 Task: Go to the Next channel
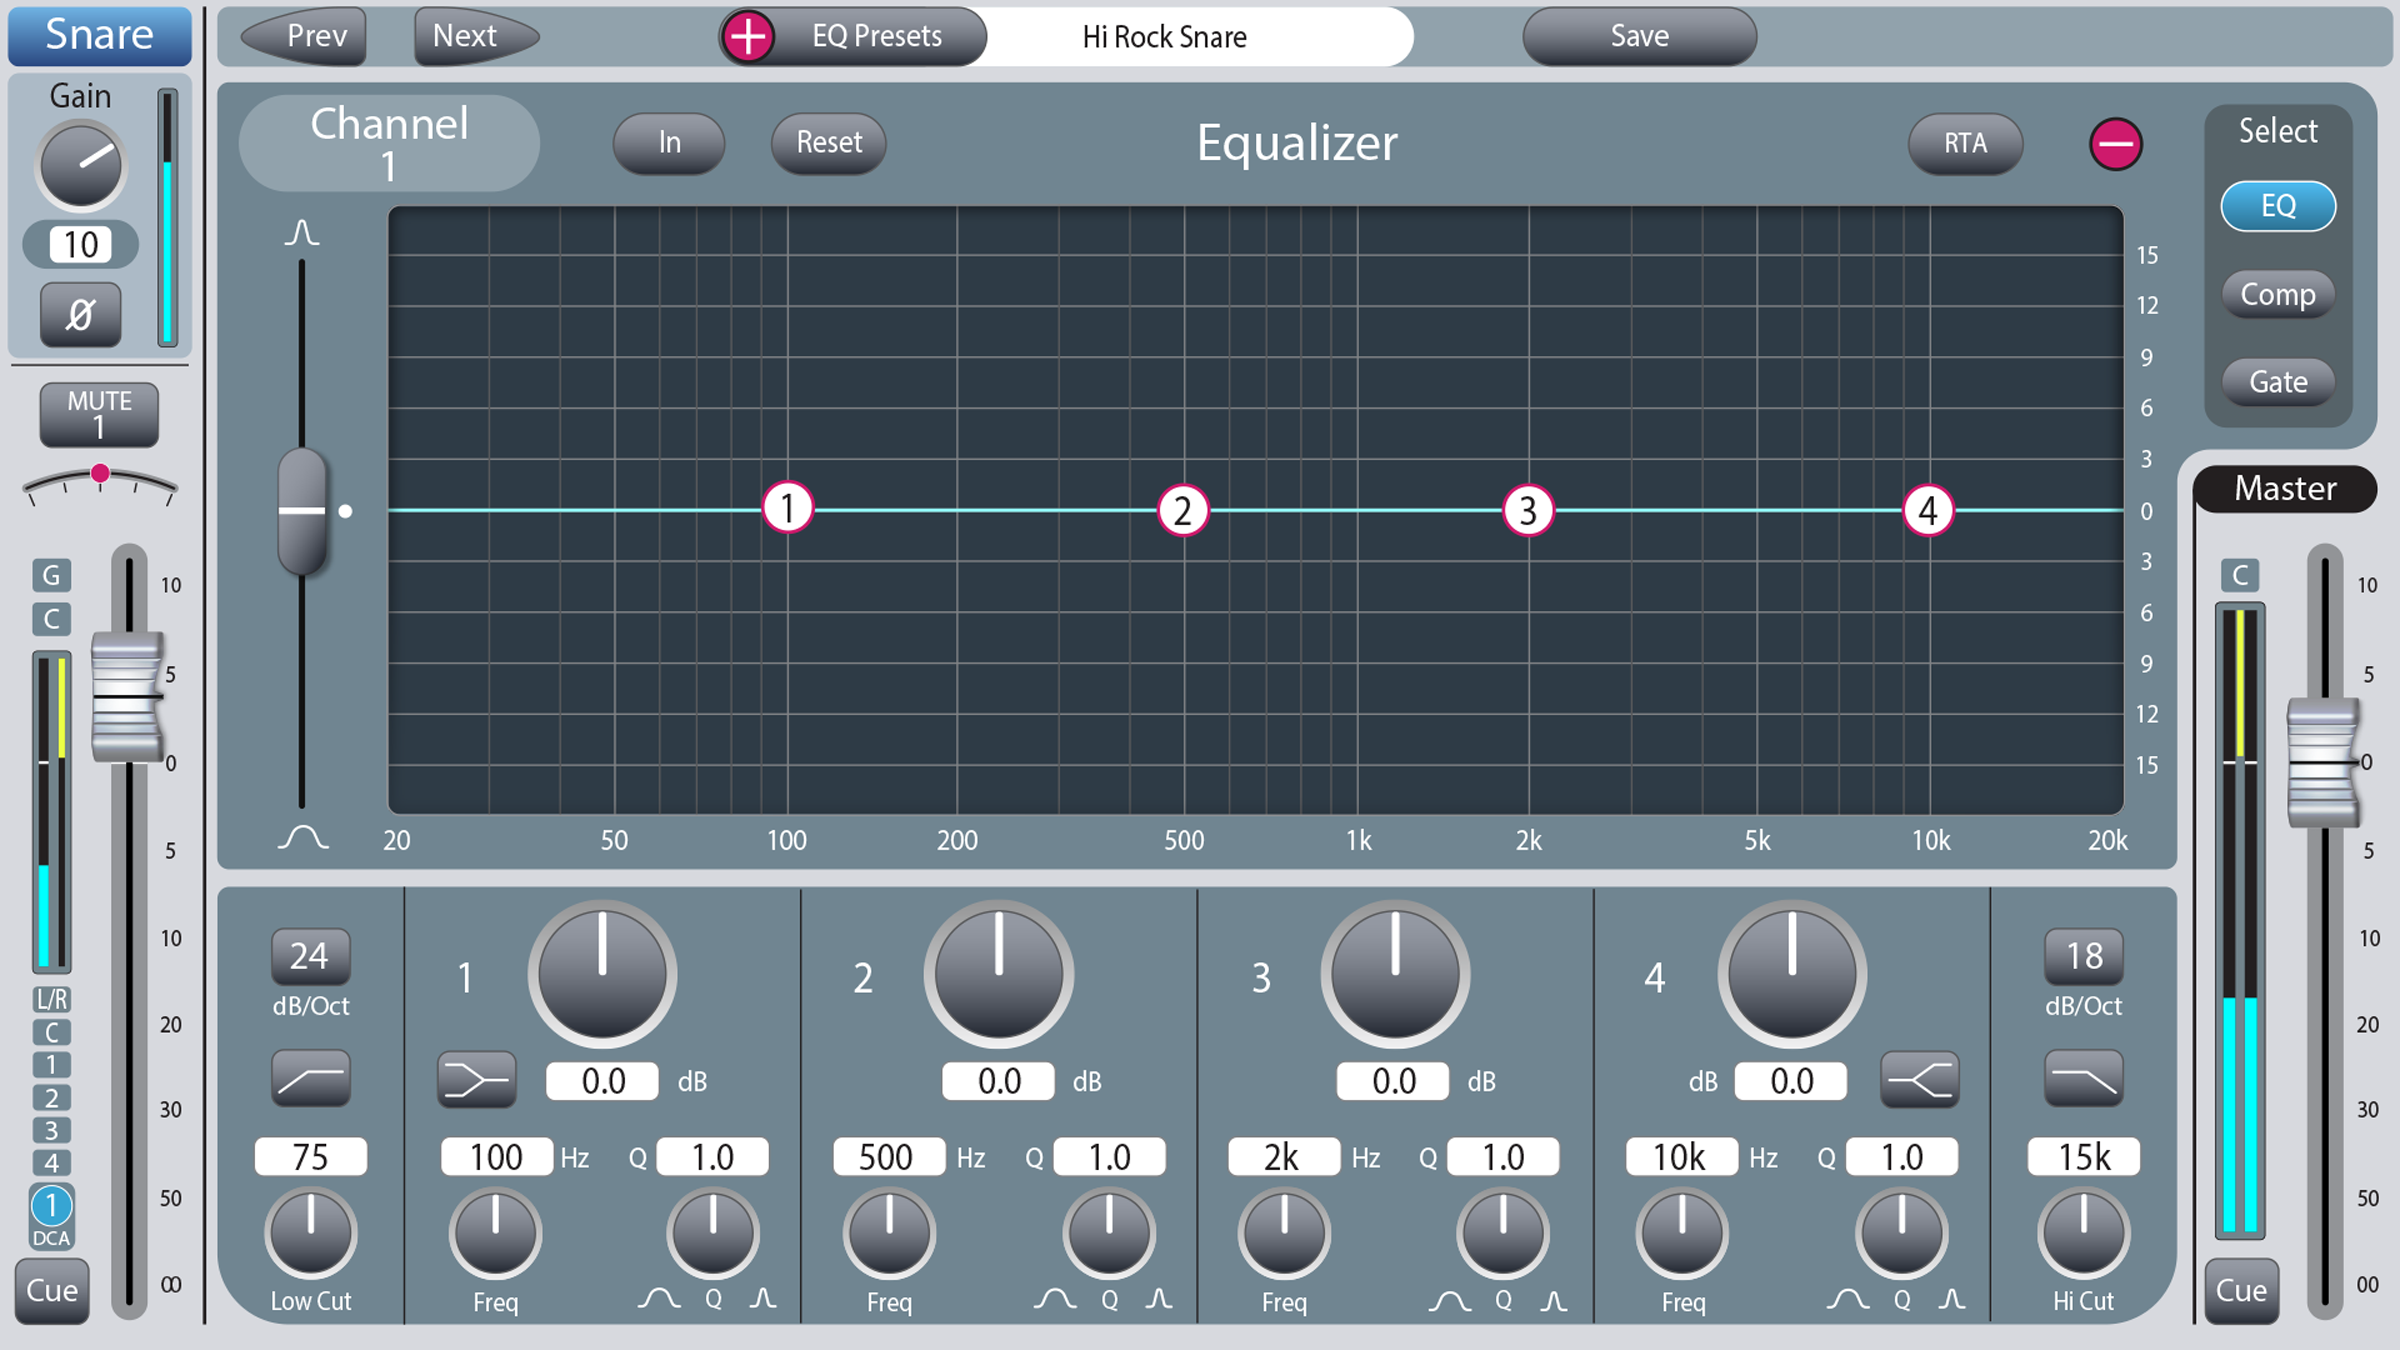476,37
